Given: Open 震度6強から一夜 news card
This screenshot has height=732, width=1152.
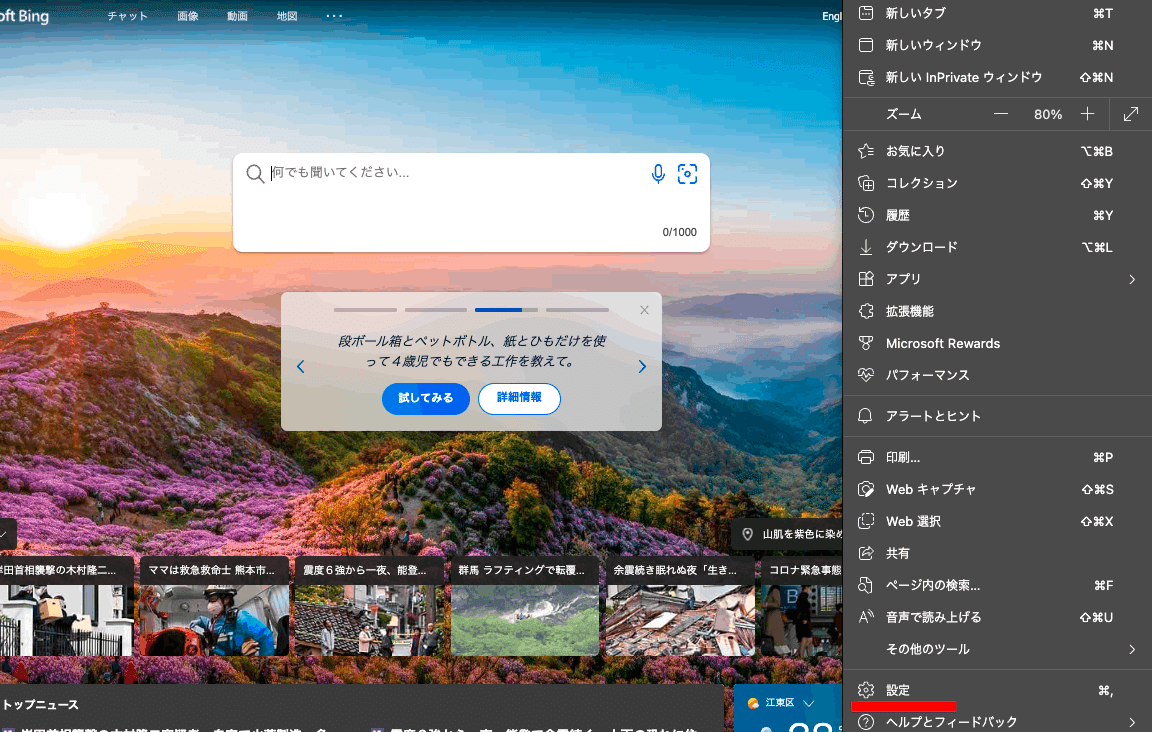Looking at the screenshot, I should [370, 606].
